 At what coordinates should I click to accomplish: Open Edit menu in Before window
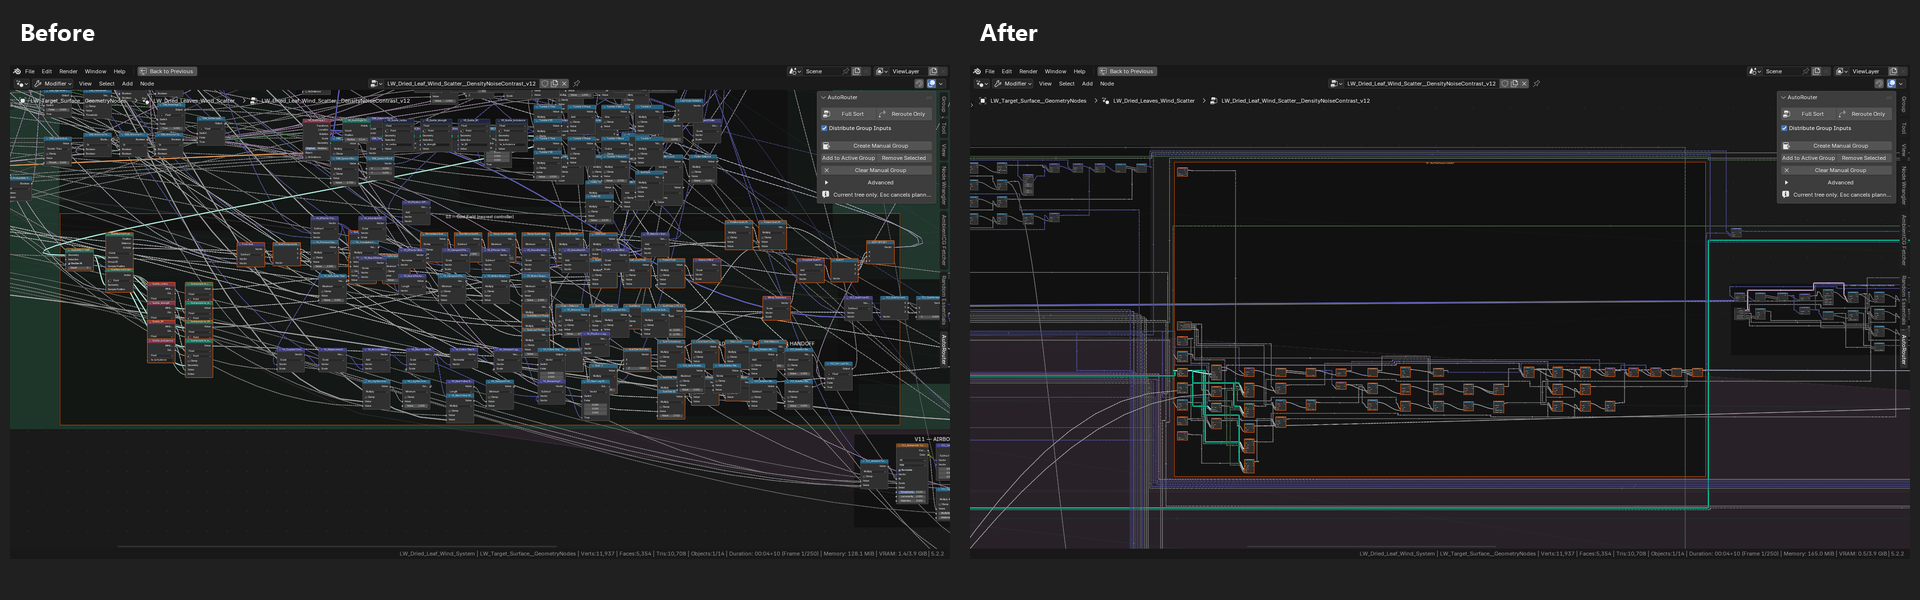click(x=47, y=71)
